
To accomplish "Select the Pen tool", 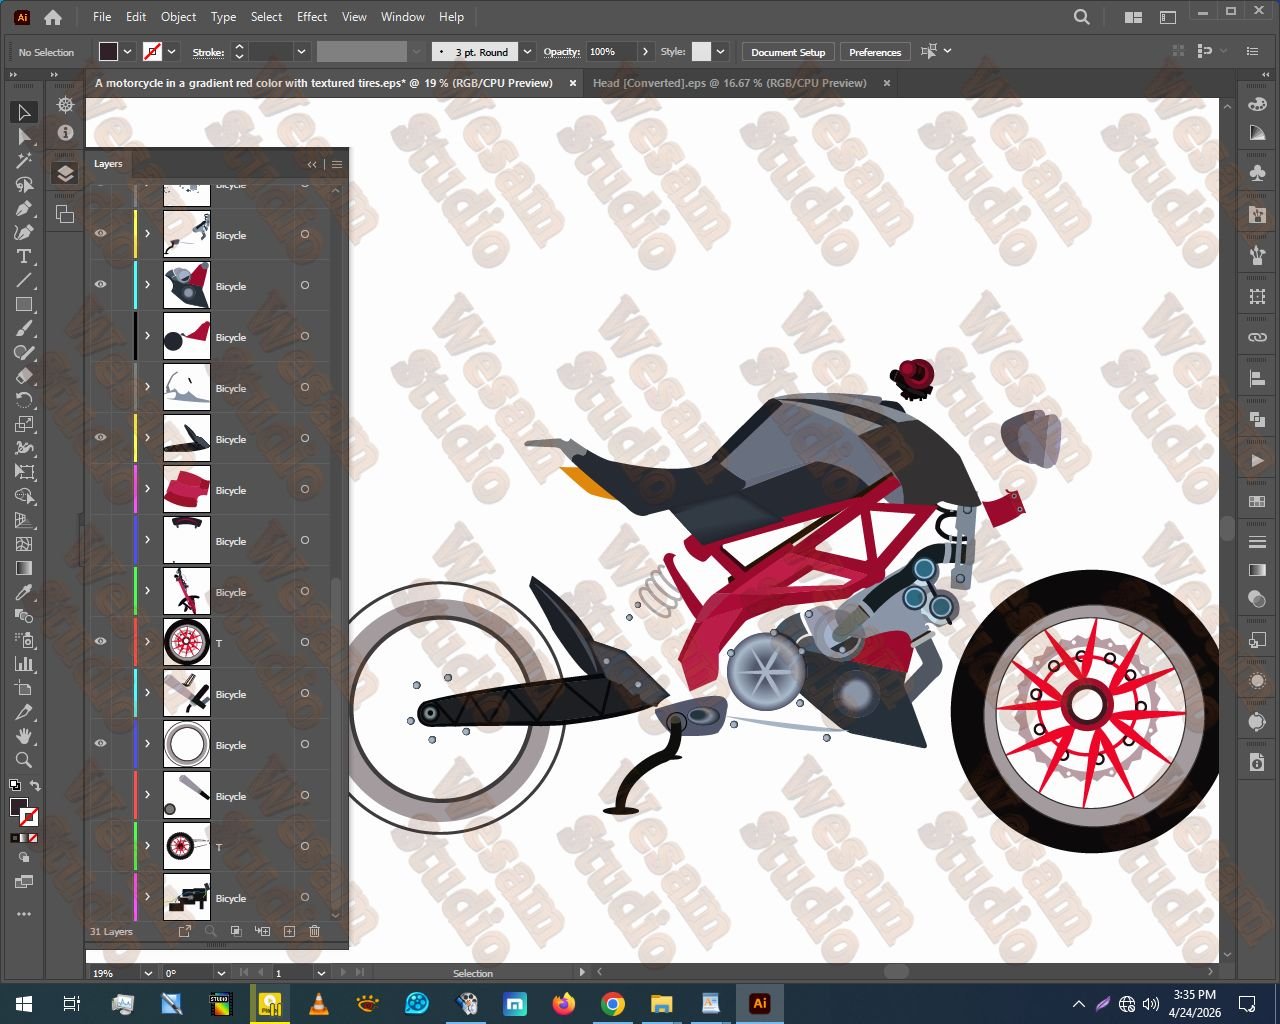I will 25,208.
